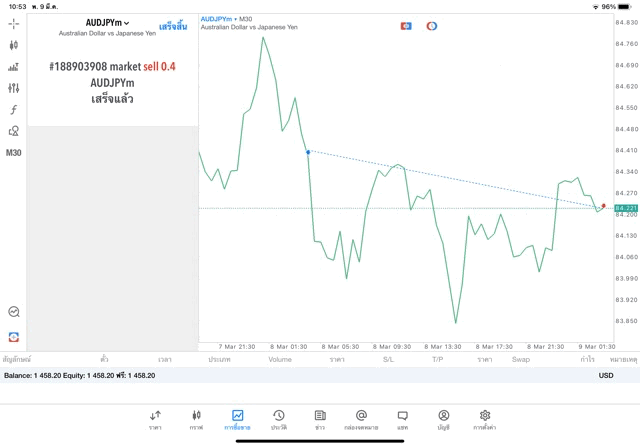Click the 83.850 price axis label

pyautogui.click(x=627, y=321)
